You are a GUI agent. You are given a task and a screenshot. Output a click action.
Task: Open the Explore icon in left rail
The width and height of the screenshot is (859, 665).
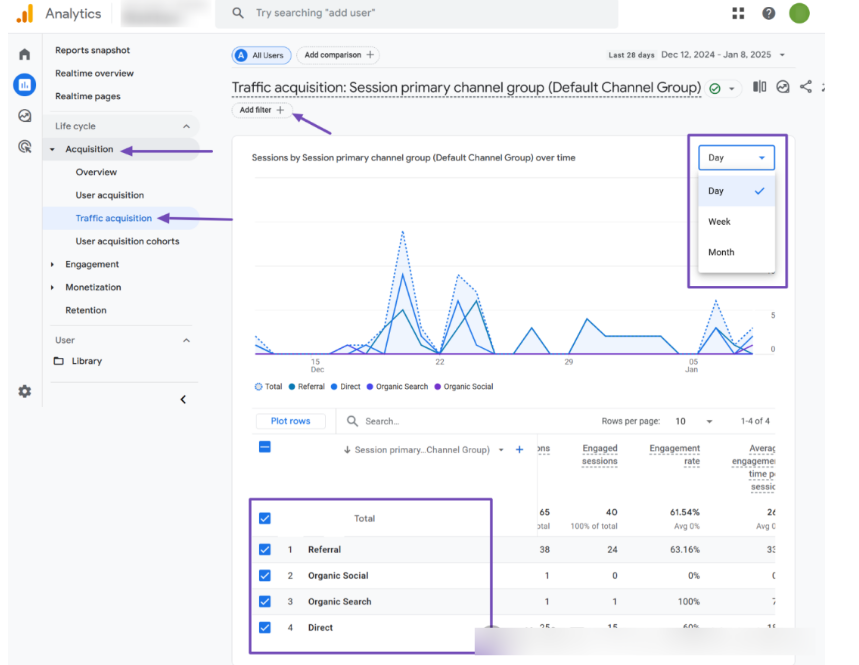[25, 116]
